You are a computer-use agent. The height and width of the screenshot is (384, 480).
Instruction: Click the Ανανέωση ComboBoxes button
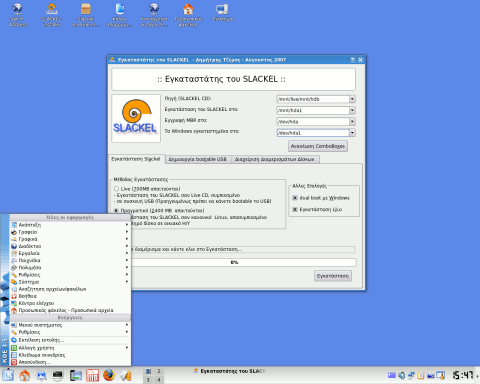pos(318,146)
